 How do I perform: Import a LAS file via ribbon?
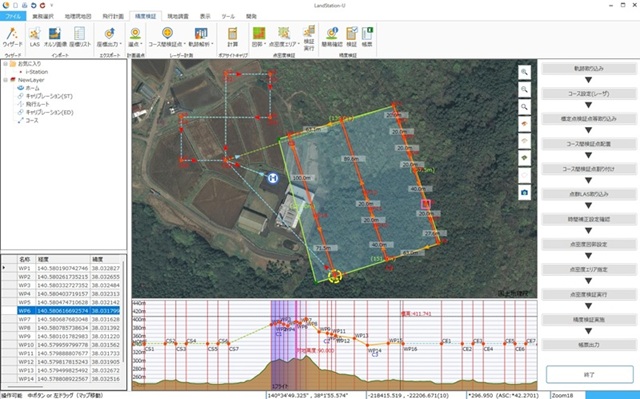coord(35,37)
